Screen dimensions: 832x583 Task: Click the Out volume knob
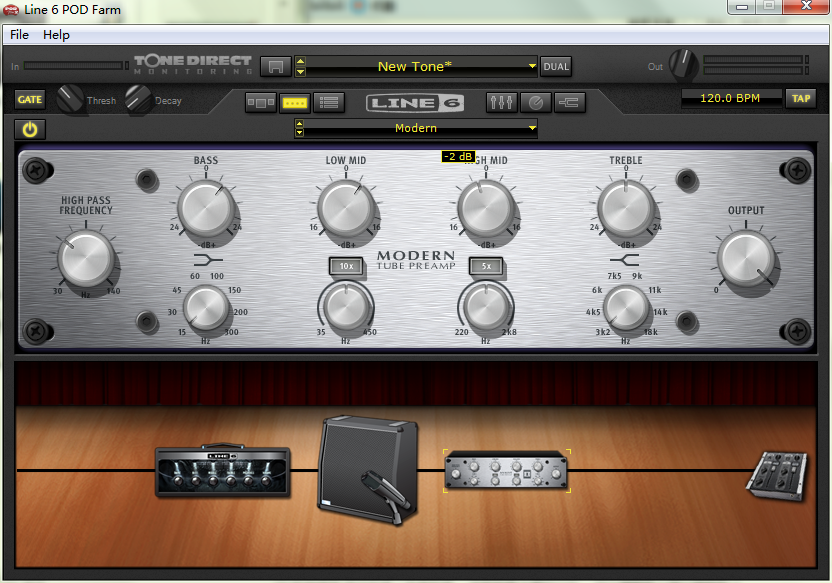click(x=684, y=64)
